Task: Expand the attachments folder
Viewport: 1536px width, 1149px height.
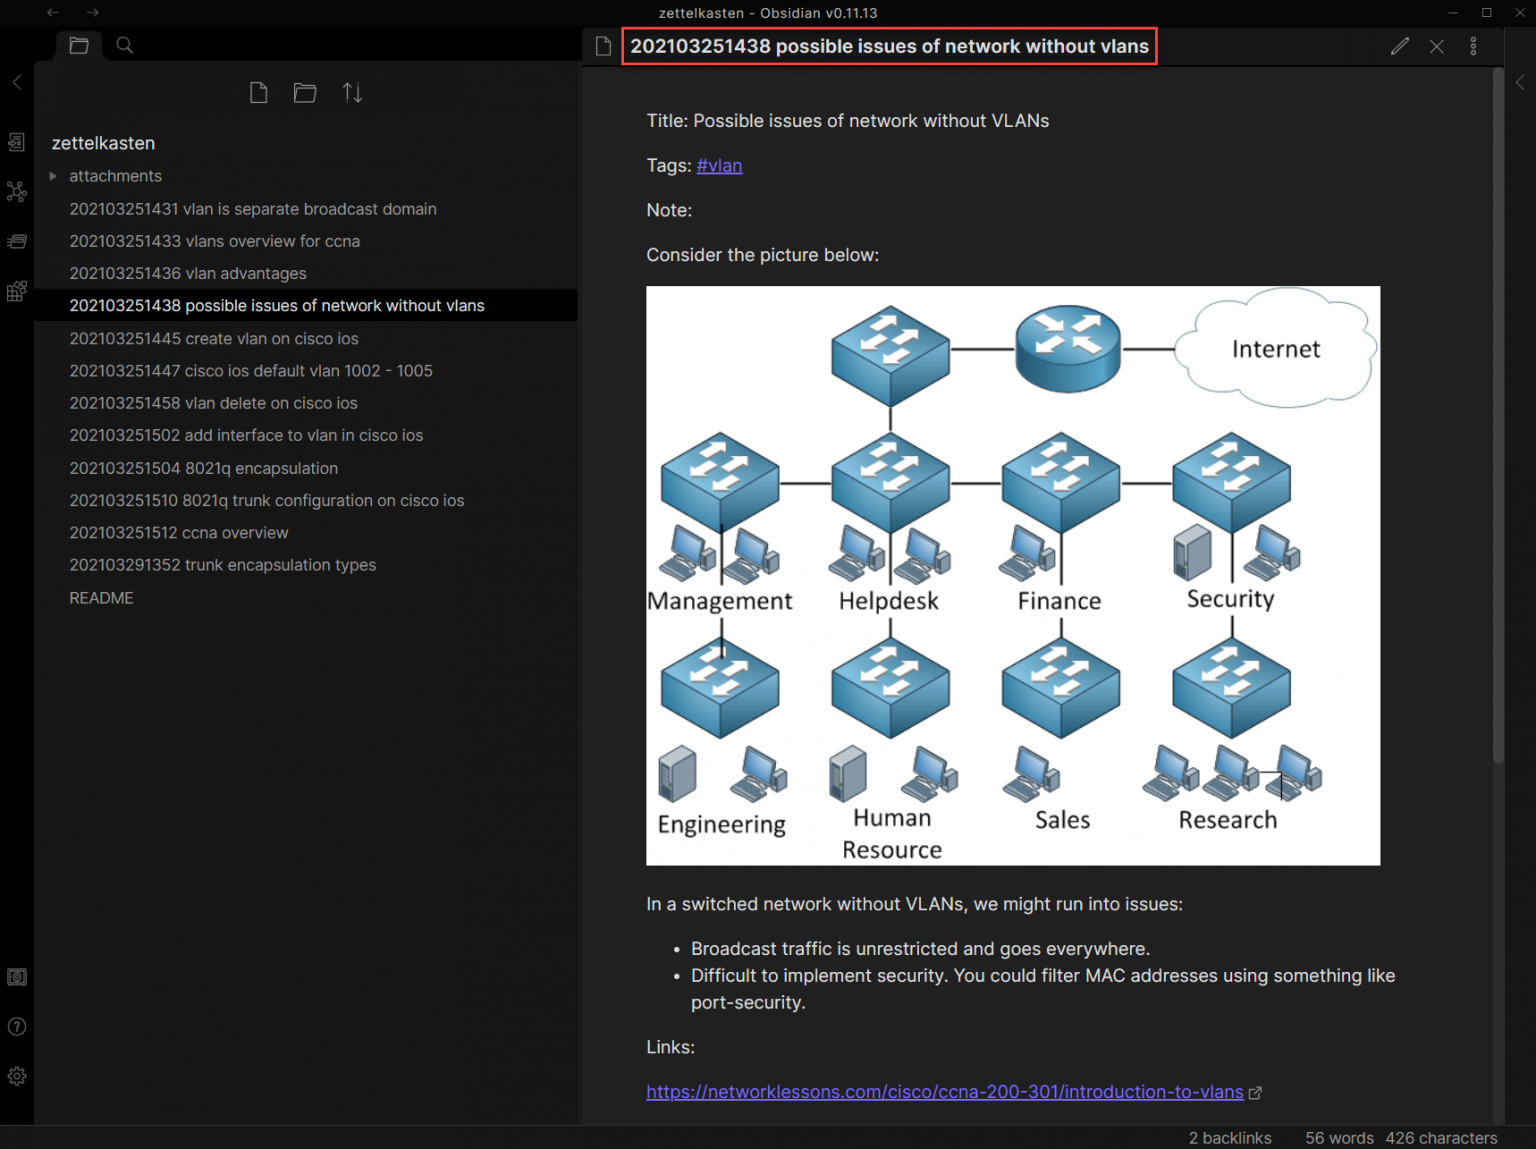Action: (x=53, y=176)
